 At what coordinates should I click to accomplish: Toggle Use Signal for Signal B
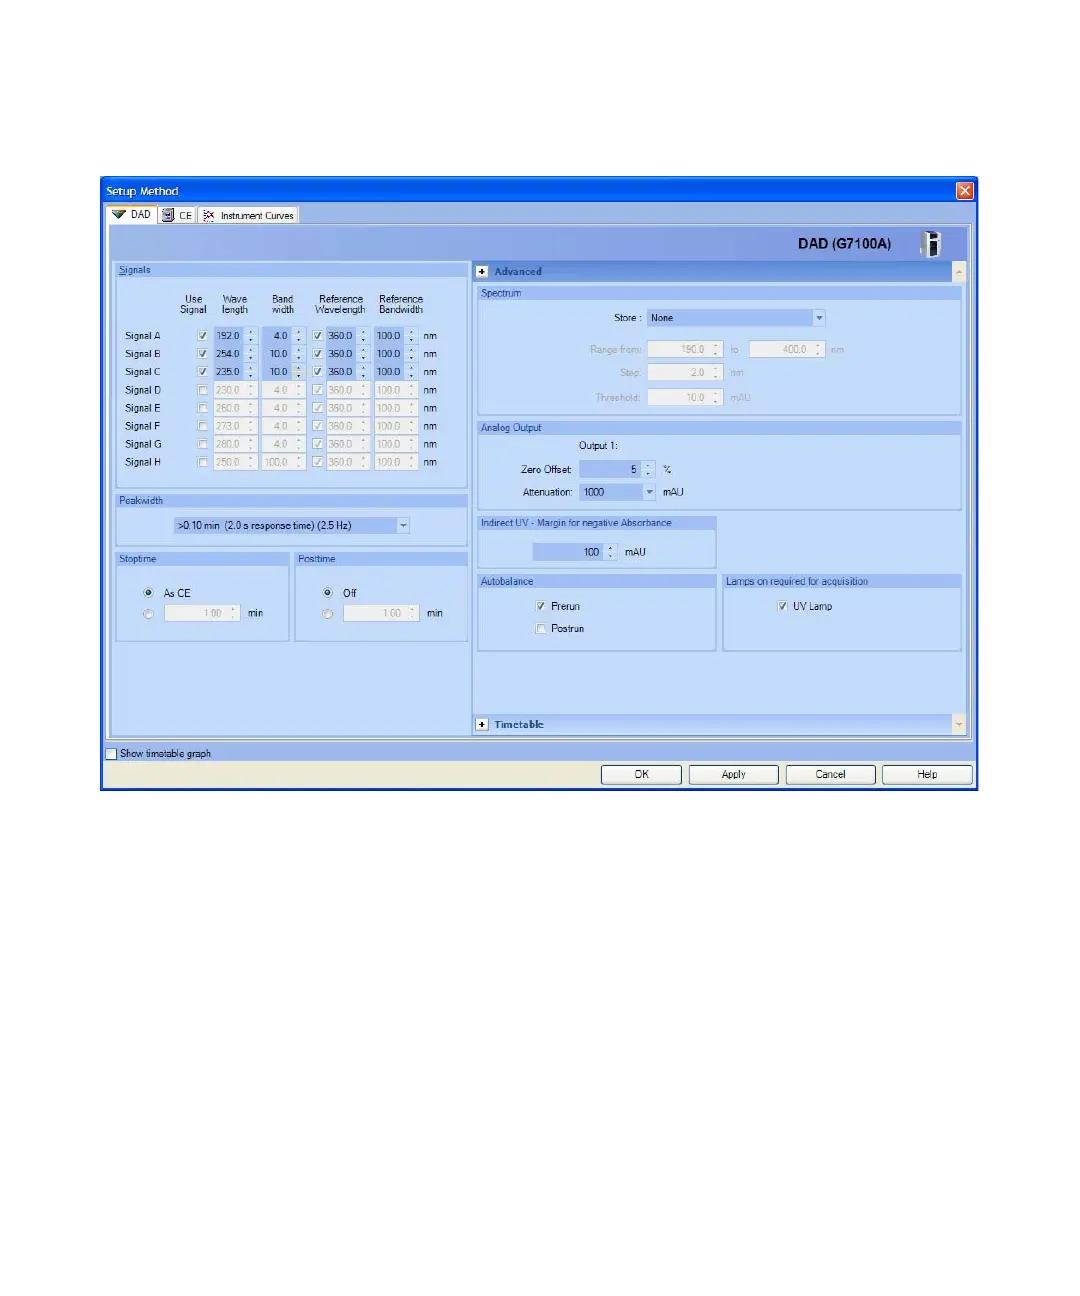click(203, 354)
